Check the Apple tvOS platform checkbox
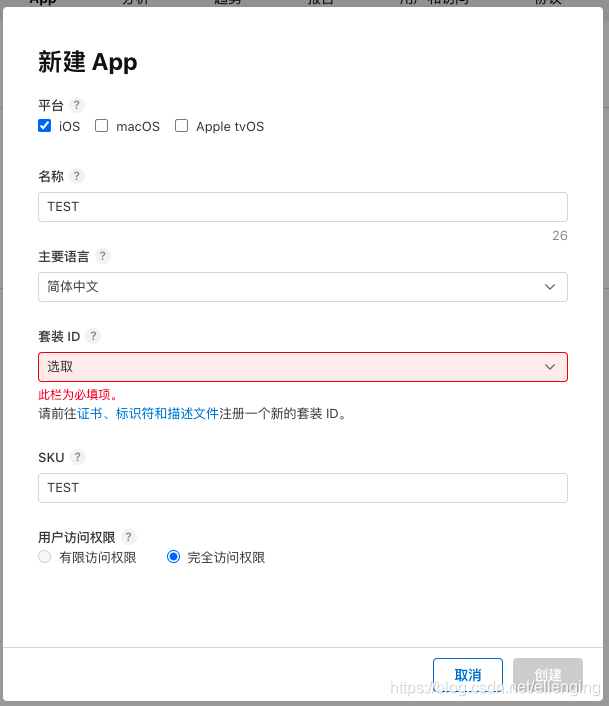This screenshot has width=609, height=706. pos(181,126)
